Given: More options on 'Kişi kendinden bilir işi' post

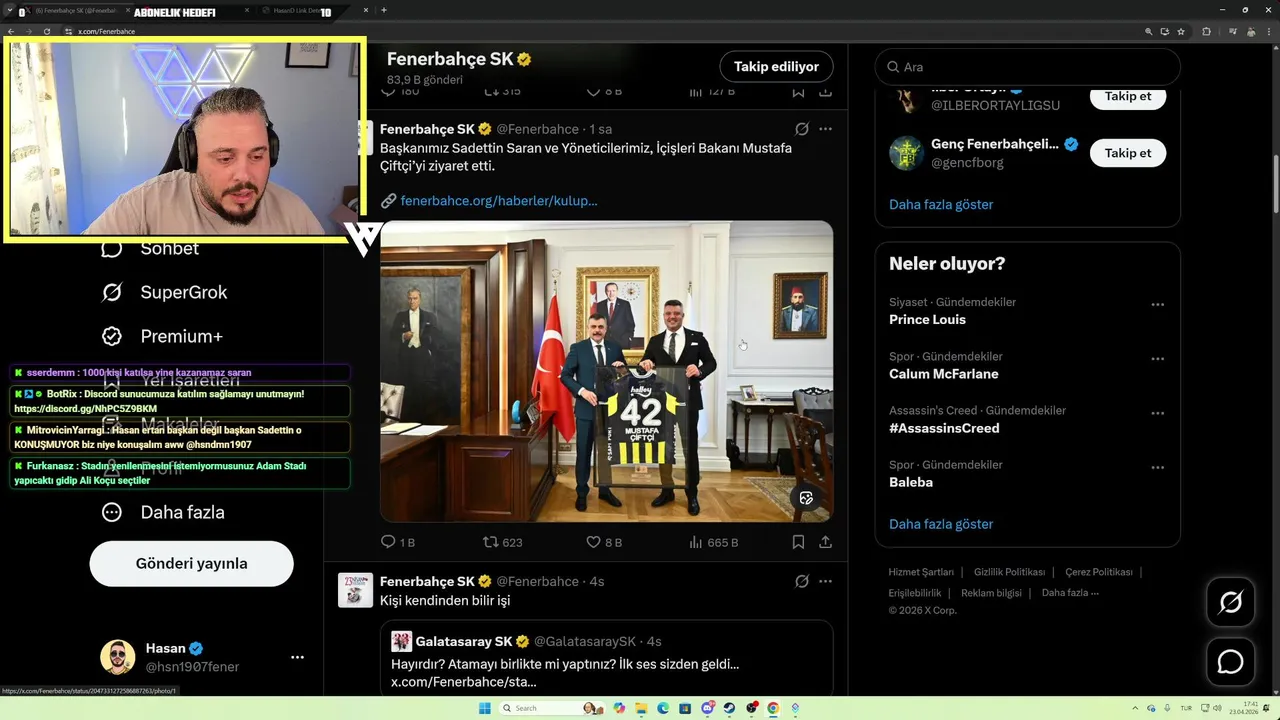Looking at the screenshot, I should (825, 581).
